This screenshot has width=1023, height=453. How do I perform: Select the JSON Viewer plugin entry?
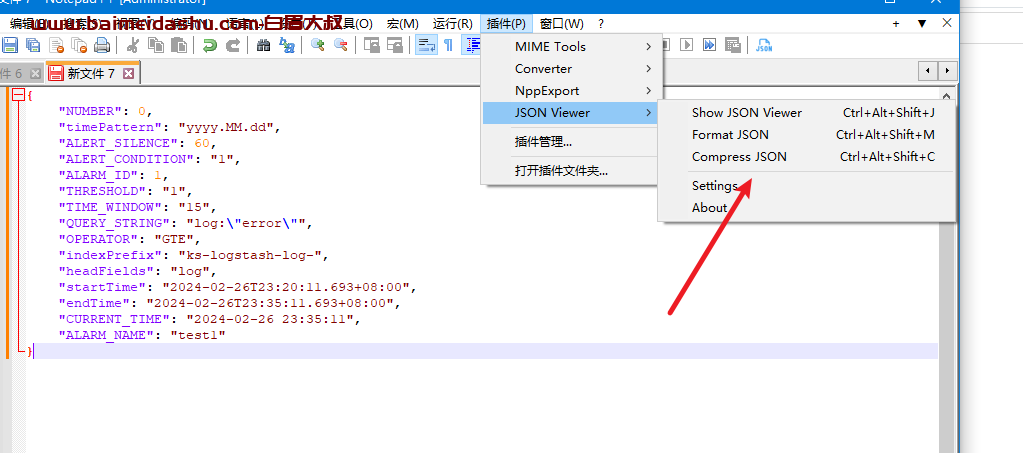[572, 113]
